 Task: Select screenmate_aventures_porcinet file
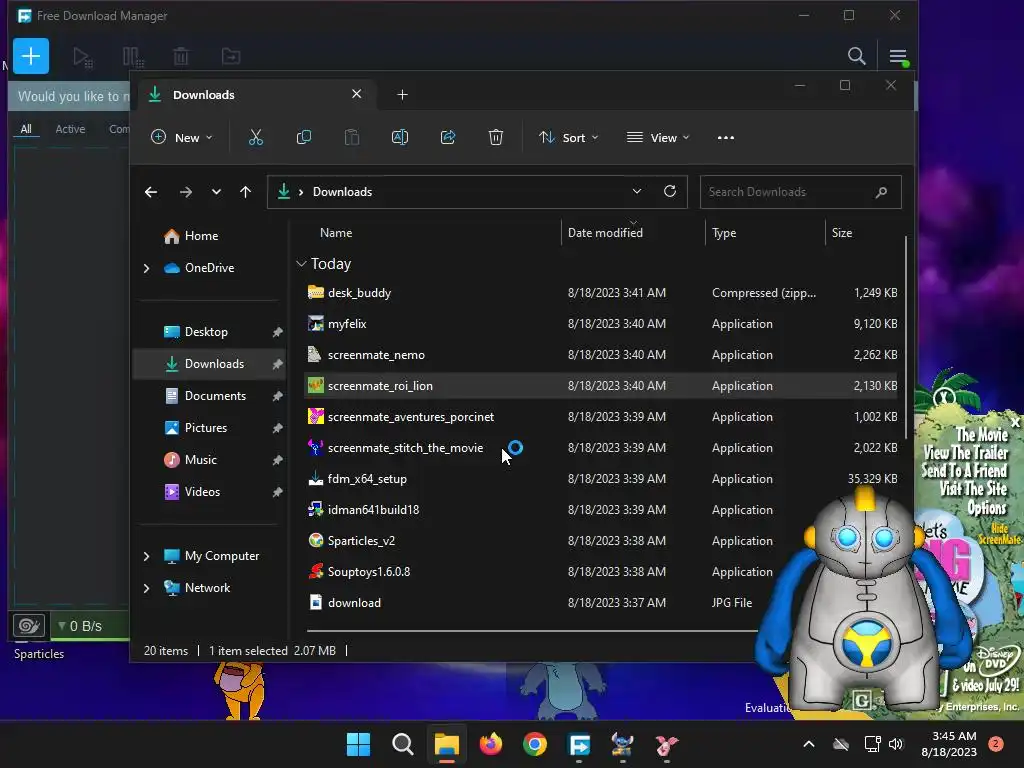[601, 417]
